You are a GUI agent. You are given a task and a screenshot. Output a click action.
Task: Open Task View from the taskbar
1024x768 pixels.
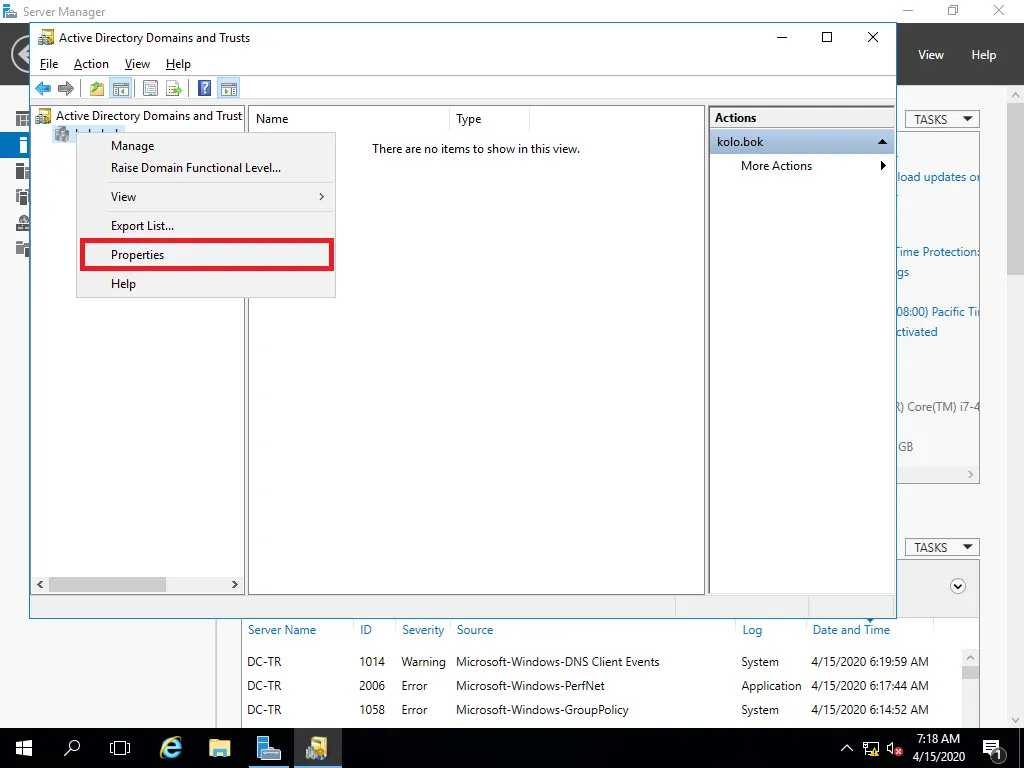coord(120,748)
